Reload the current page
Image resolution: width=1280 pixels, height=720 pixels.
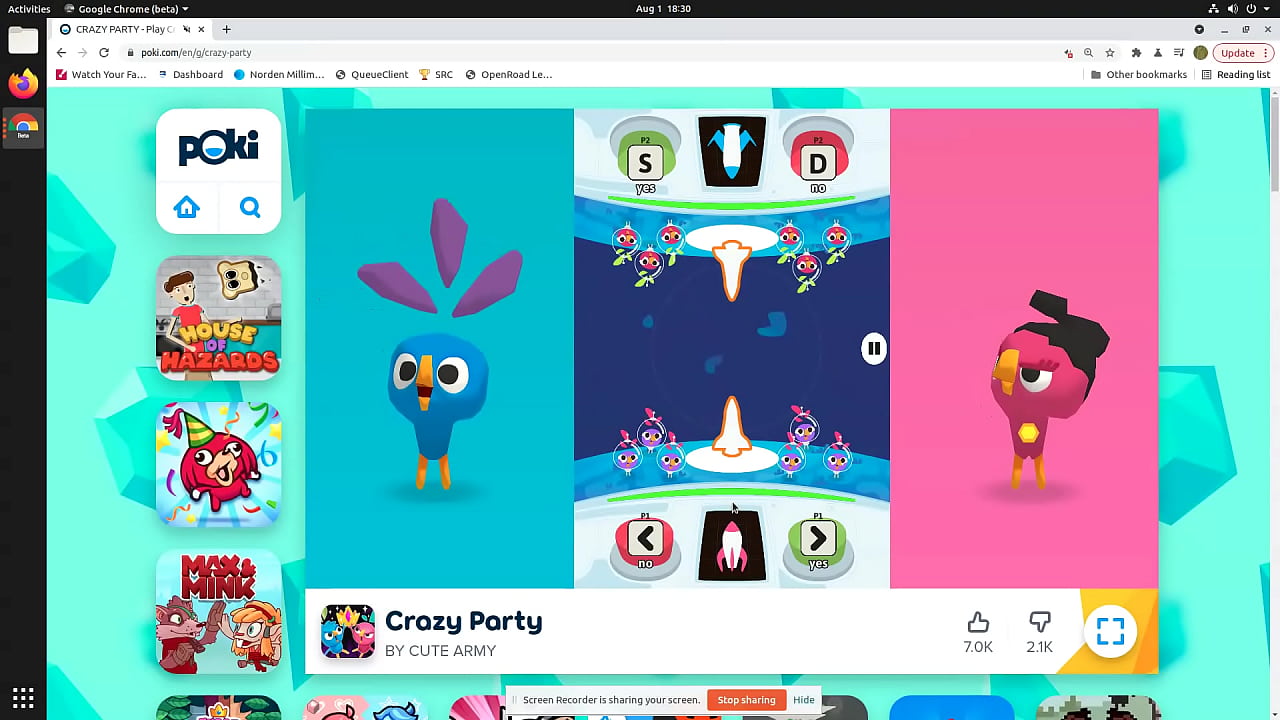[x=104, y=52]
